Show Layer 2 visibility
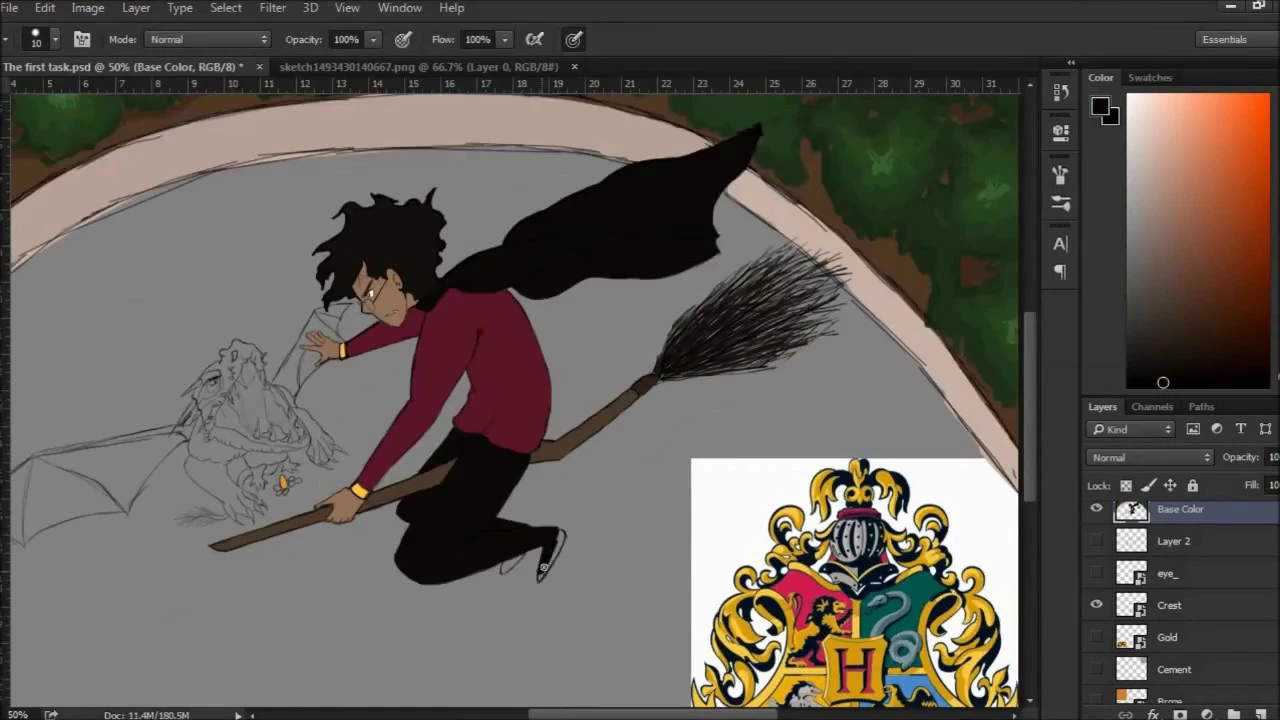The image size is (1280, 720). [1096, 541]
